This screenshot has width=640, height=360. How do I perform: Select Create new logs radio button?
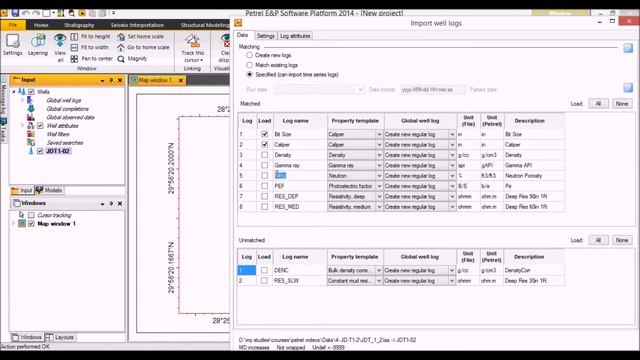click(x=249, y=55)
